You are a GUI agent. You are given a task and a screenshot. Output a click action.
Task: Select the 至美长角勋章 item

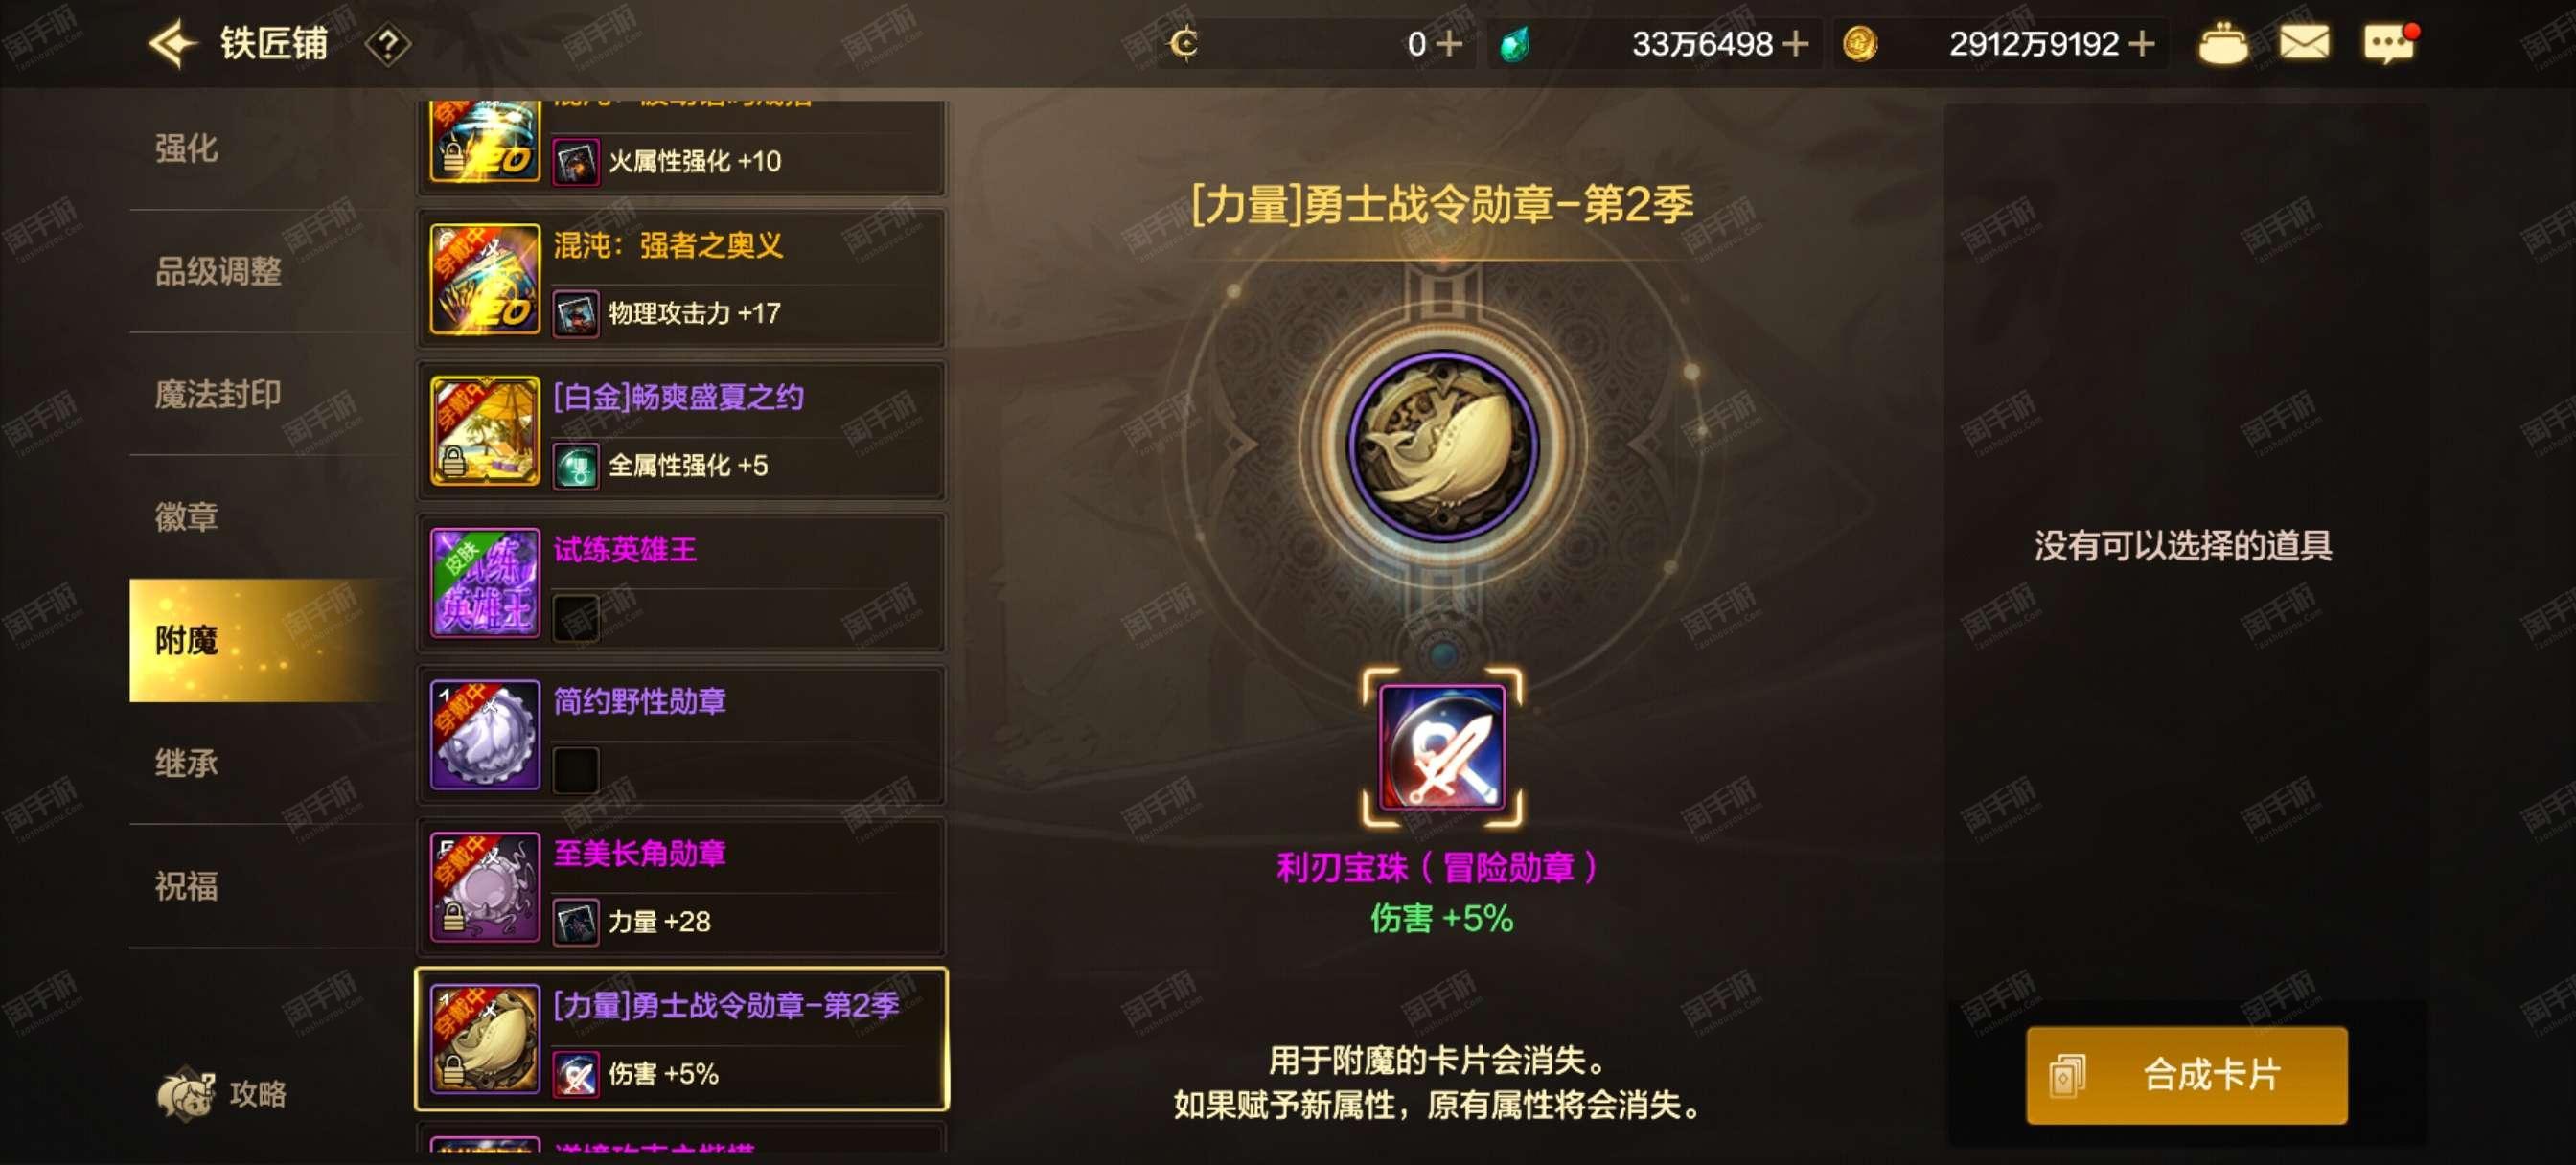coord(682,887)
